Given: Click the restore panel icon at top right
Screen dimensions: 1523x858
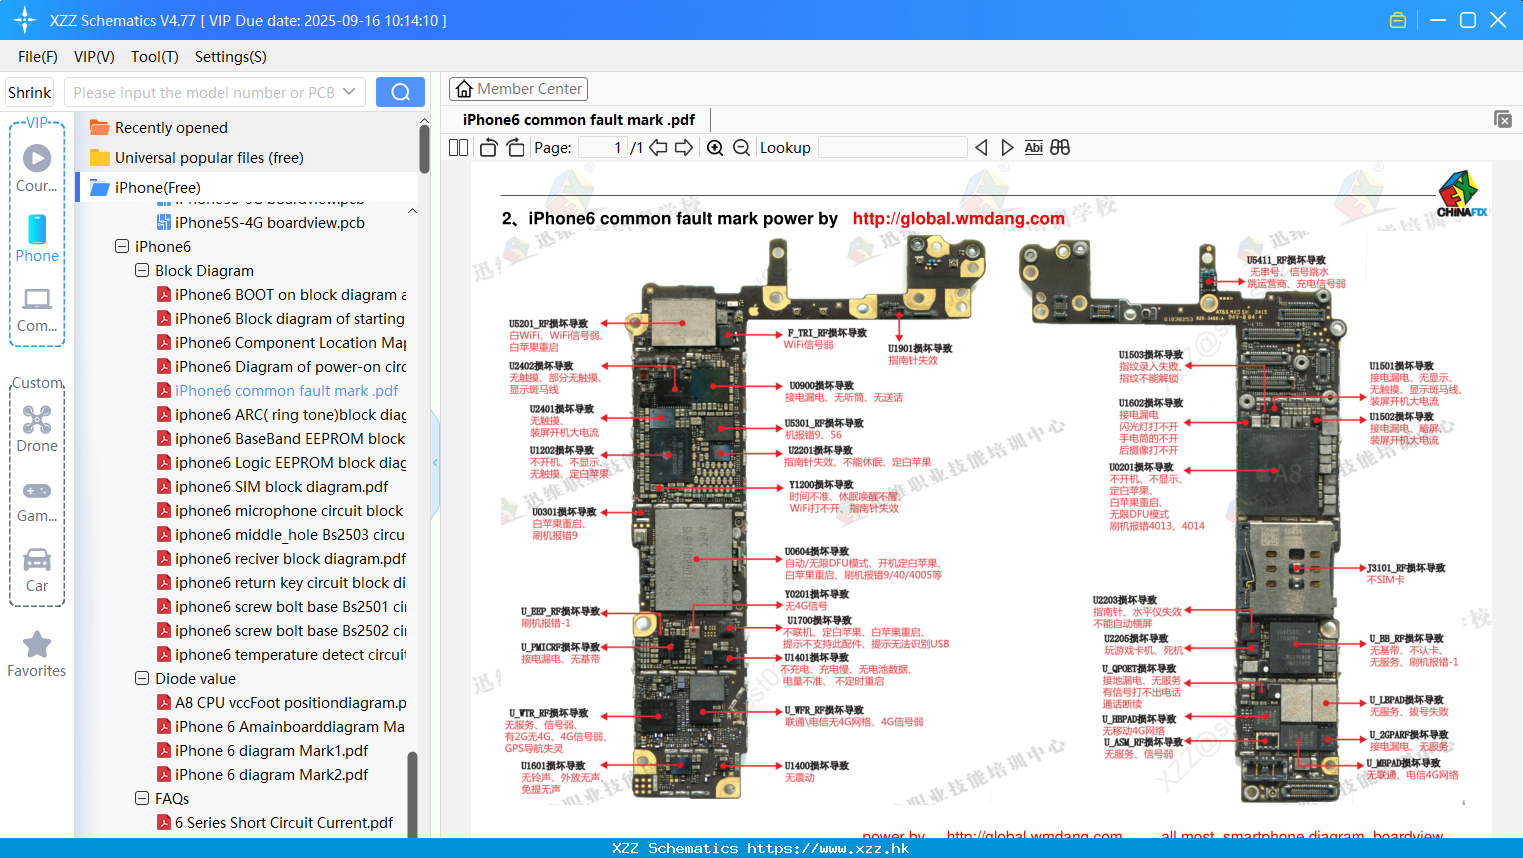Looking at the screenshot, I should point(1502,119).
